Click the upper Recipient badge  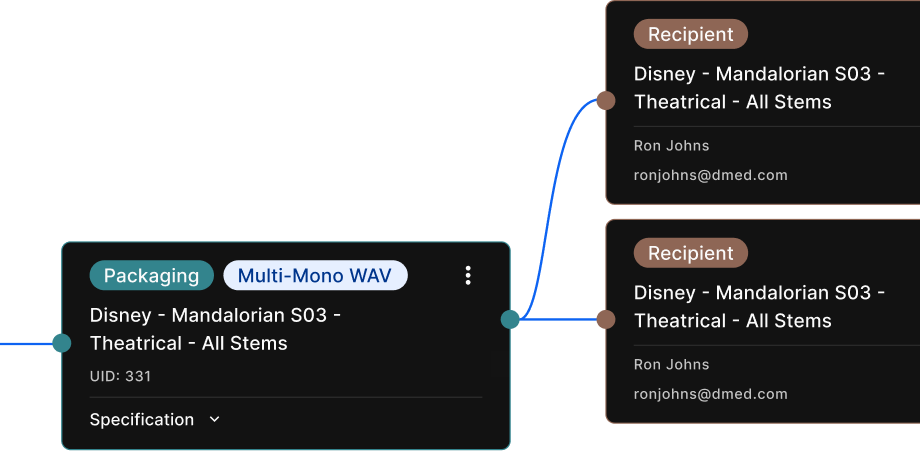click(691, 34)
